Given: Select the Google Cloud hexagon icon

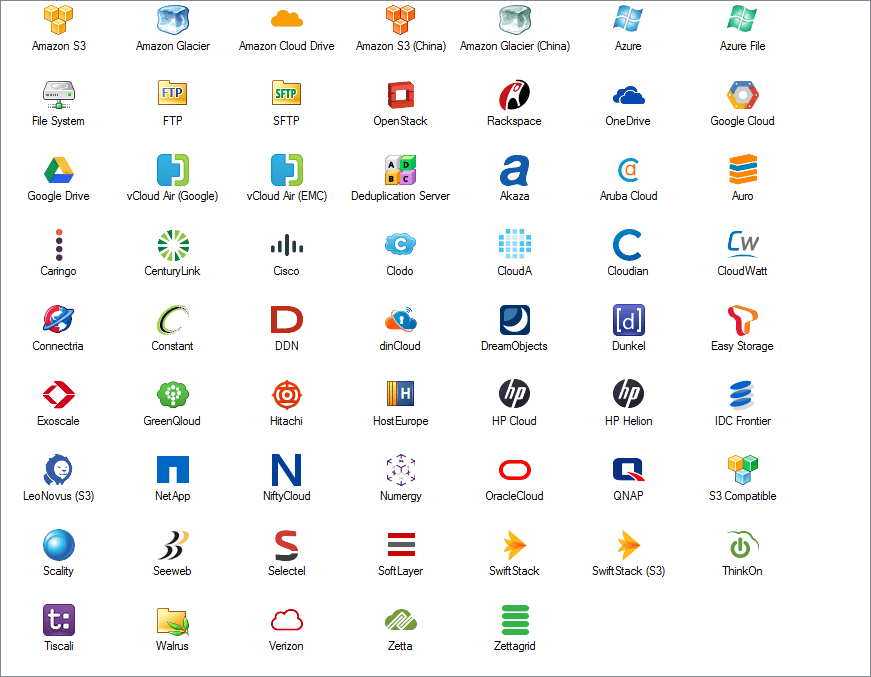Looking at the screenshot, I should 742,95.
